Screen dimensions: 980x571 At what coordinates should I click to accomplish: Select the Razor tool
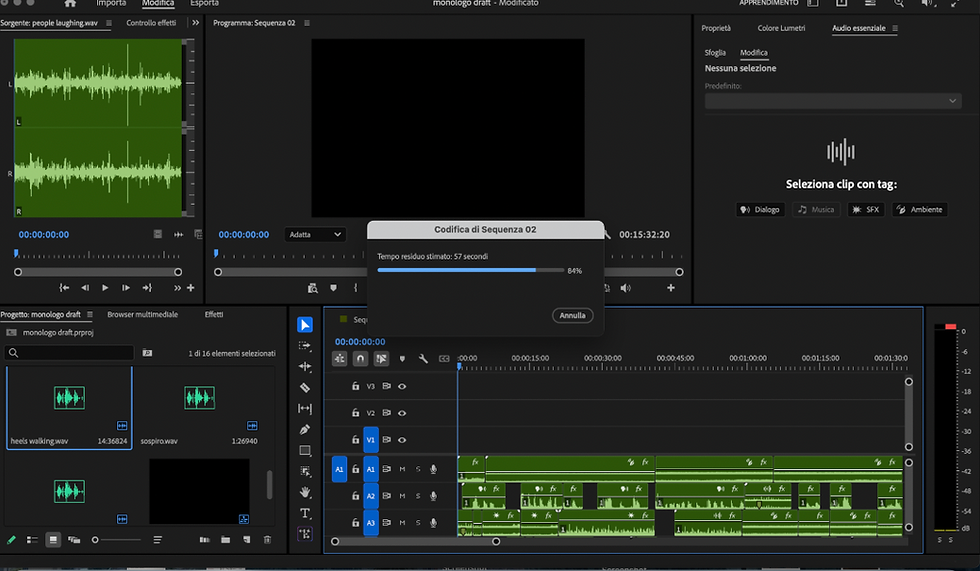(x=305, y=388)
